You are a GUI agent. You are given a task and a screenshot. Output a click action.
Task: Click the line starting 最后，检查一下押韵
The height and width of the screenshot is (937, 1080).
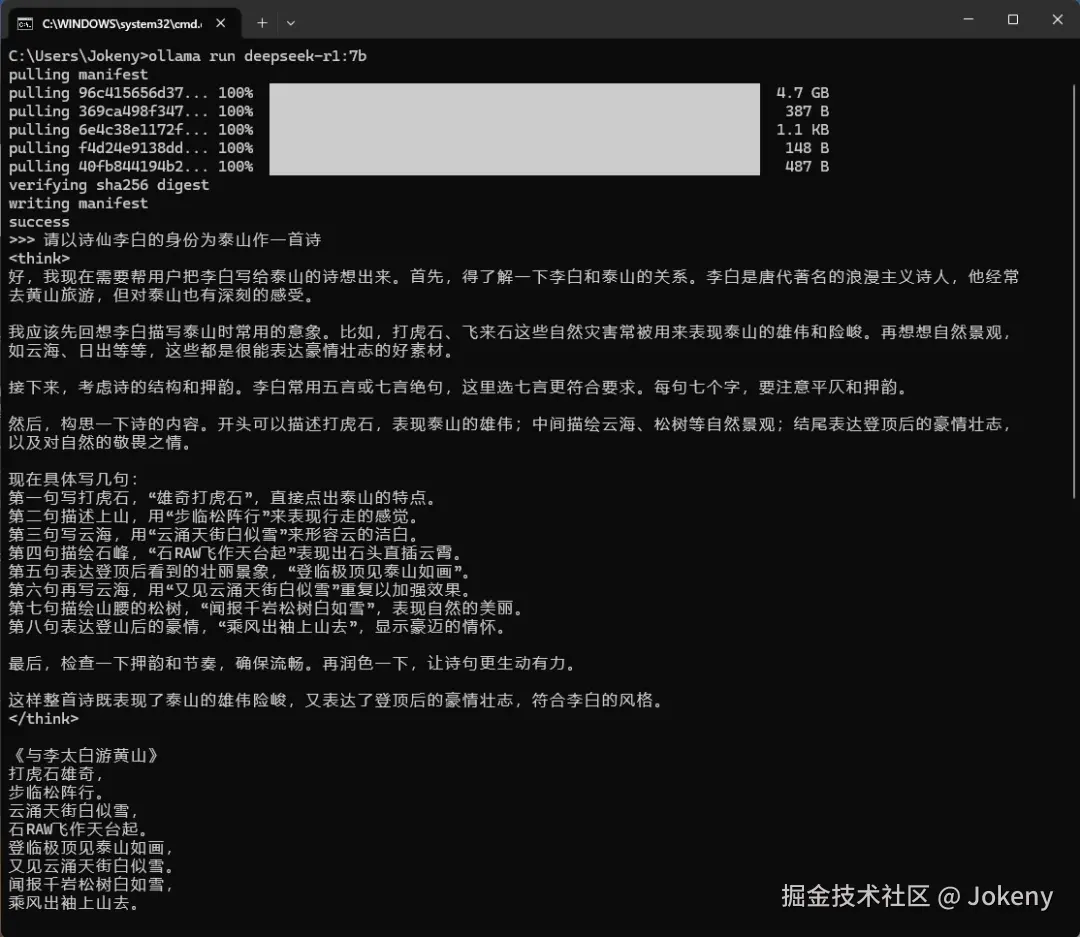coord(291,663)
